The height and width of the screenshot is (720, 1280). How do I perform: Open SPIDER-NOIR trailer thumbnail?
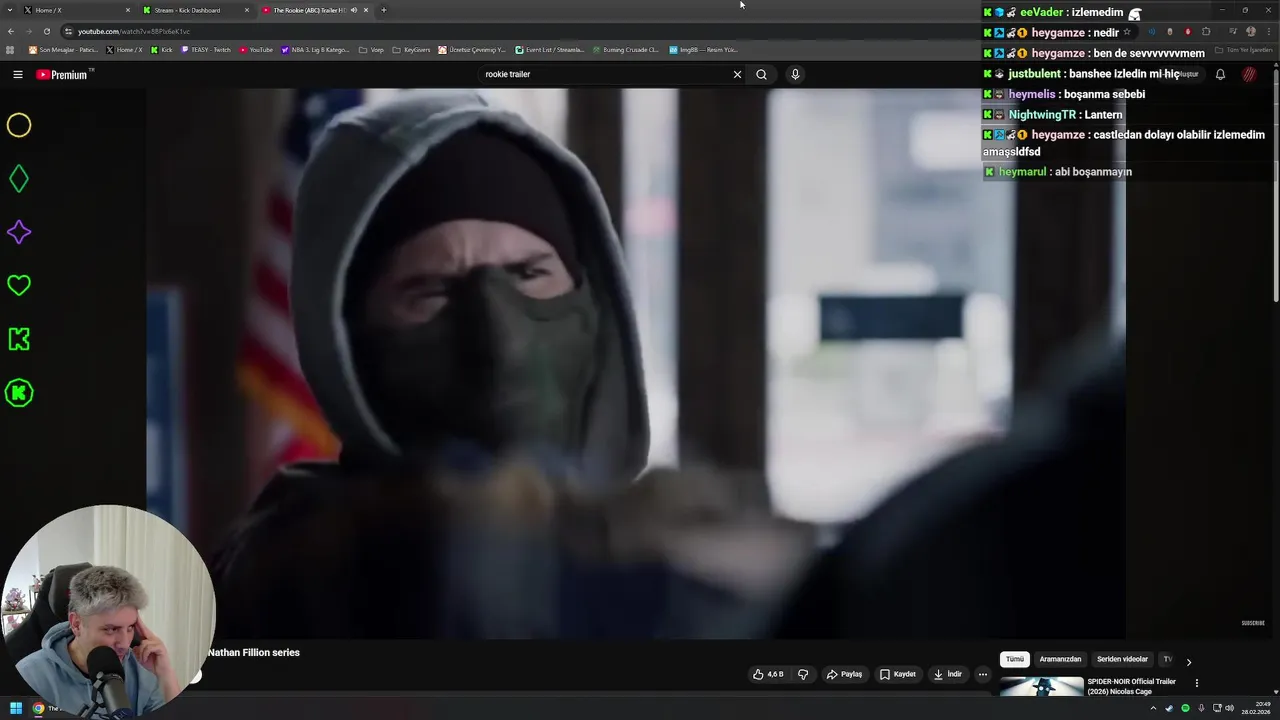click(1041, 687)
